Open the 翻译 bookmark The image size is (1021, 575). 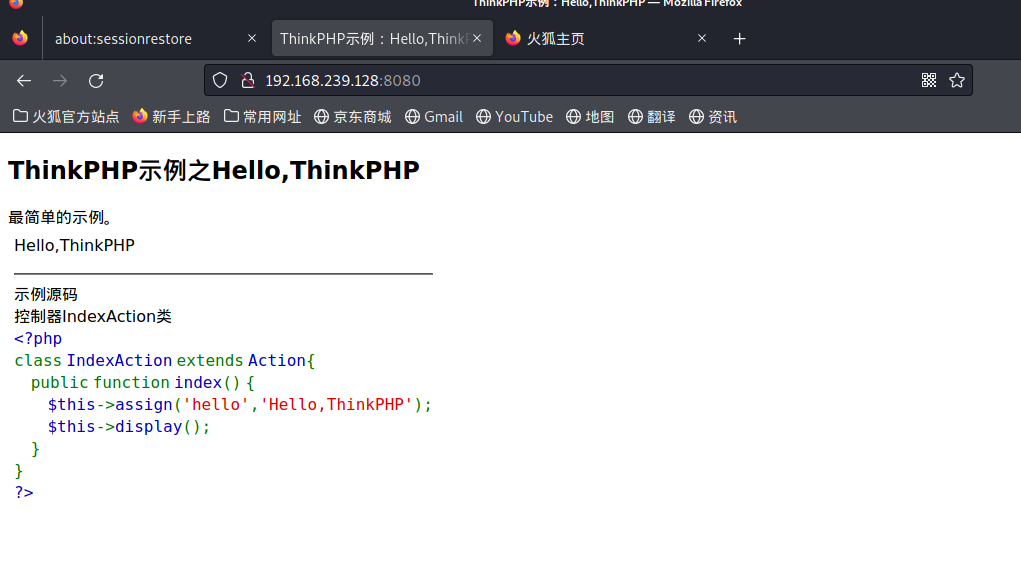651,117
